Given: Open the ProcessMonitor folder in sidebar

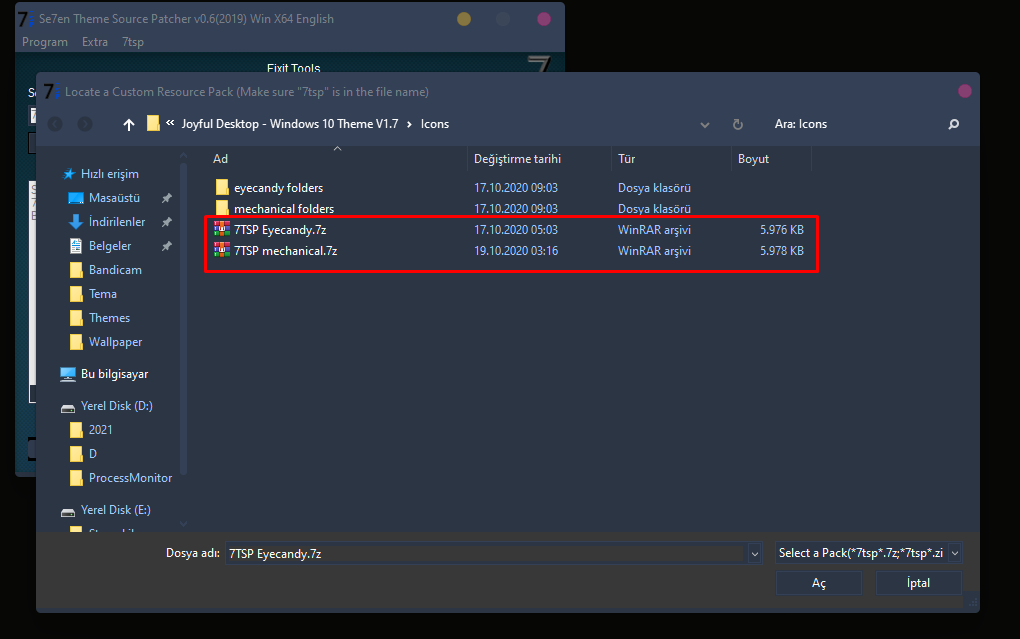Looking at the screenshot, I should point(130,478).
